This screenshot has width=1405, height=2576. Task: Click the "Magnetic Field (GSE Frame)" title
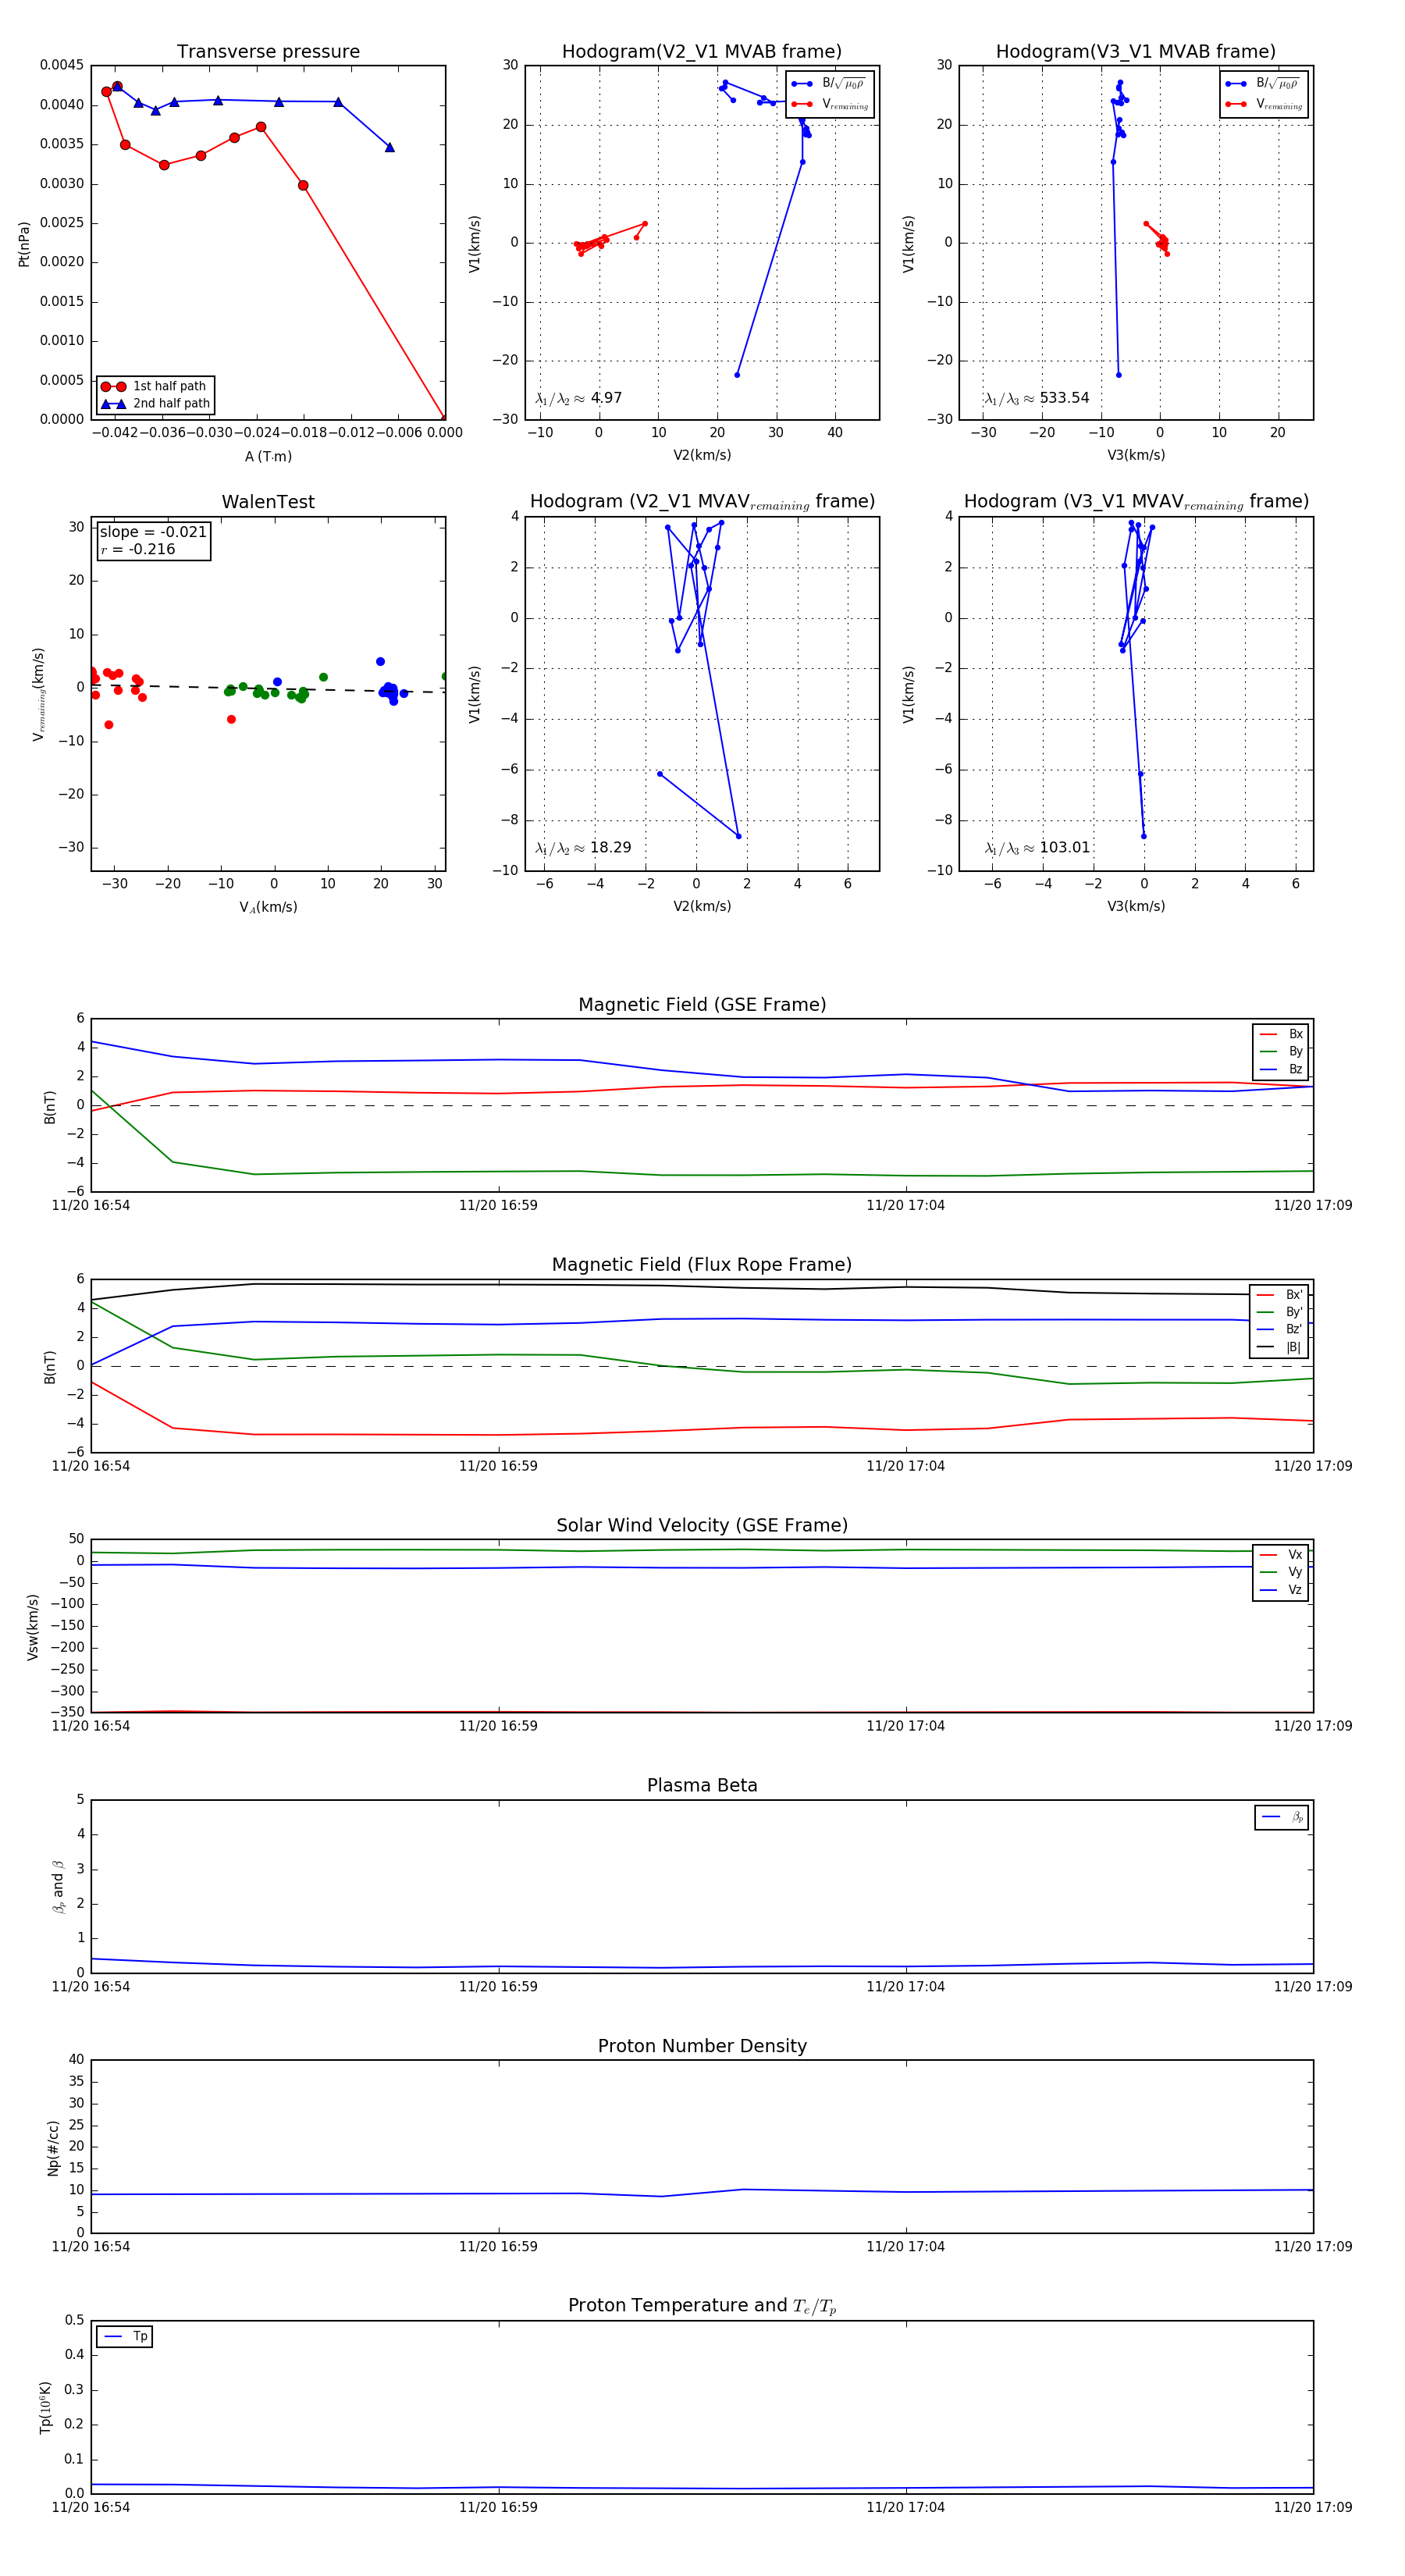pos(702,1005)
